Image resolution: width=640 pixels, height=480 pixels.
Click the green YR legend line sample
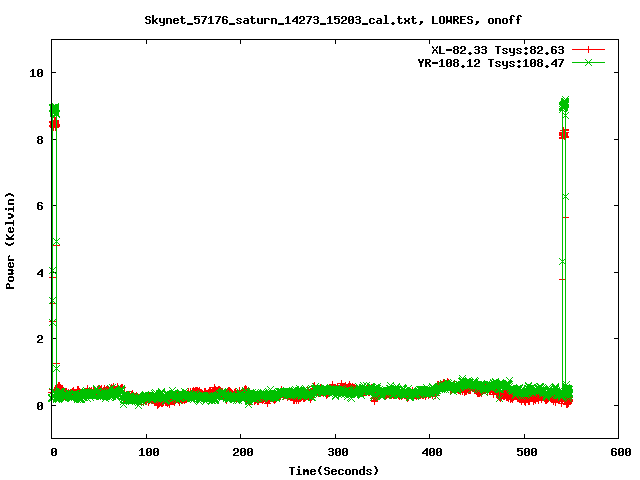pos(588,62)
